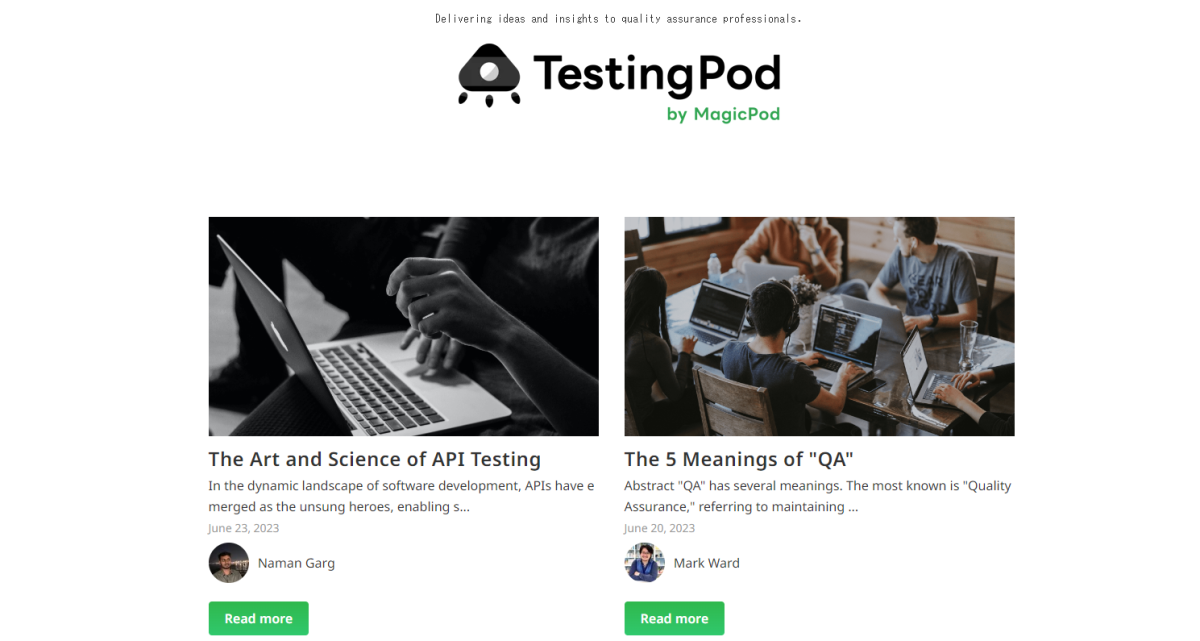Screen dimensions: 1200x641
Task: Open 'The Art and Science of API Testing' title
Action: 375,459
